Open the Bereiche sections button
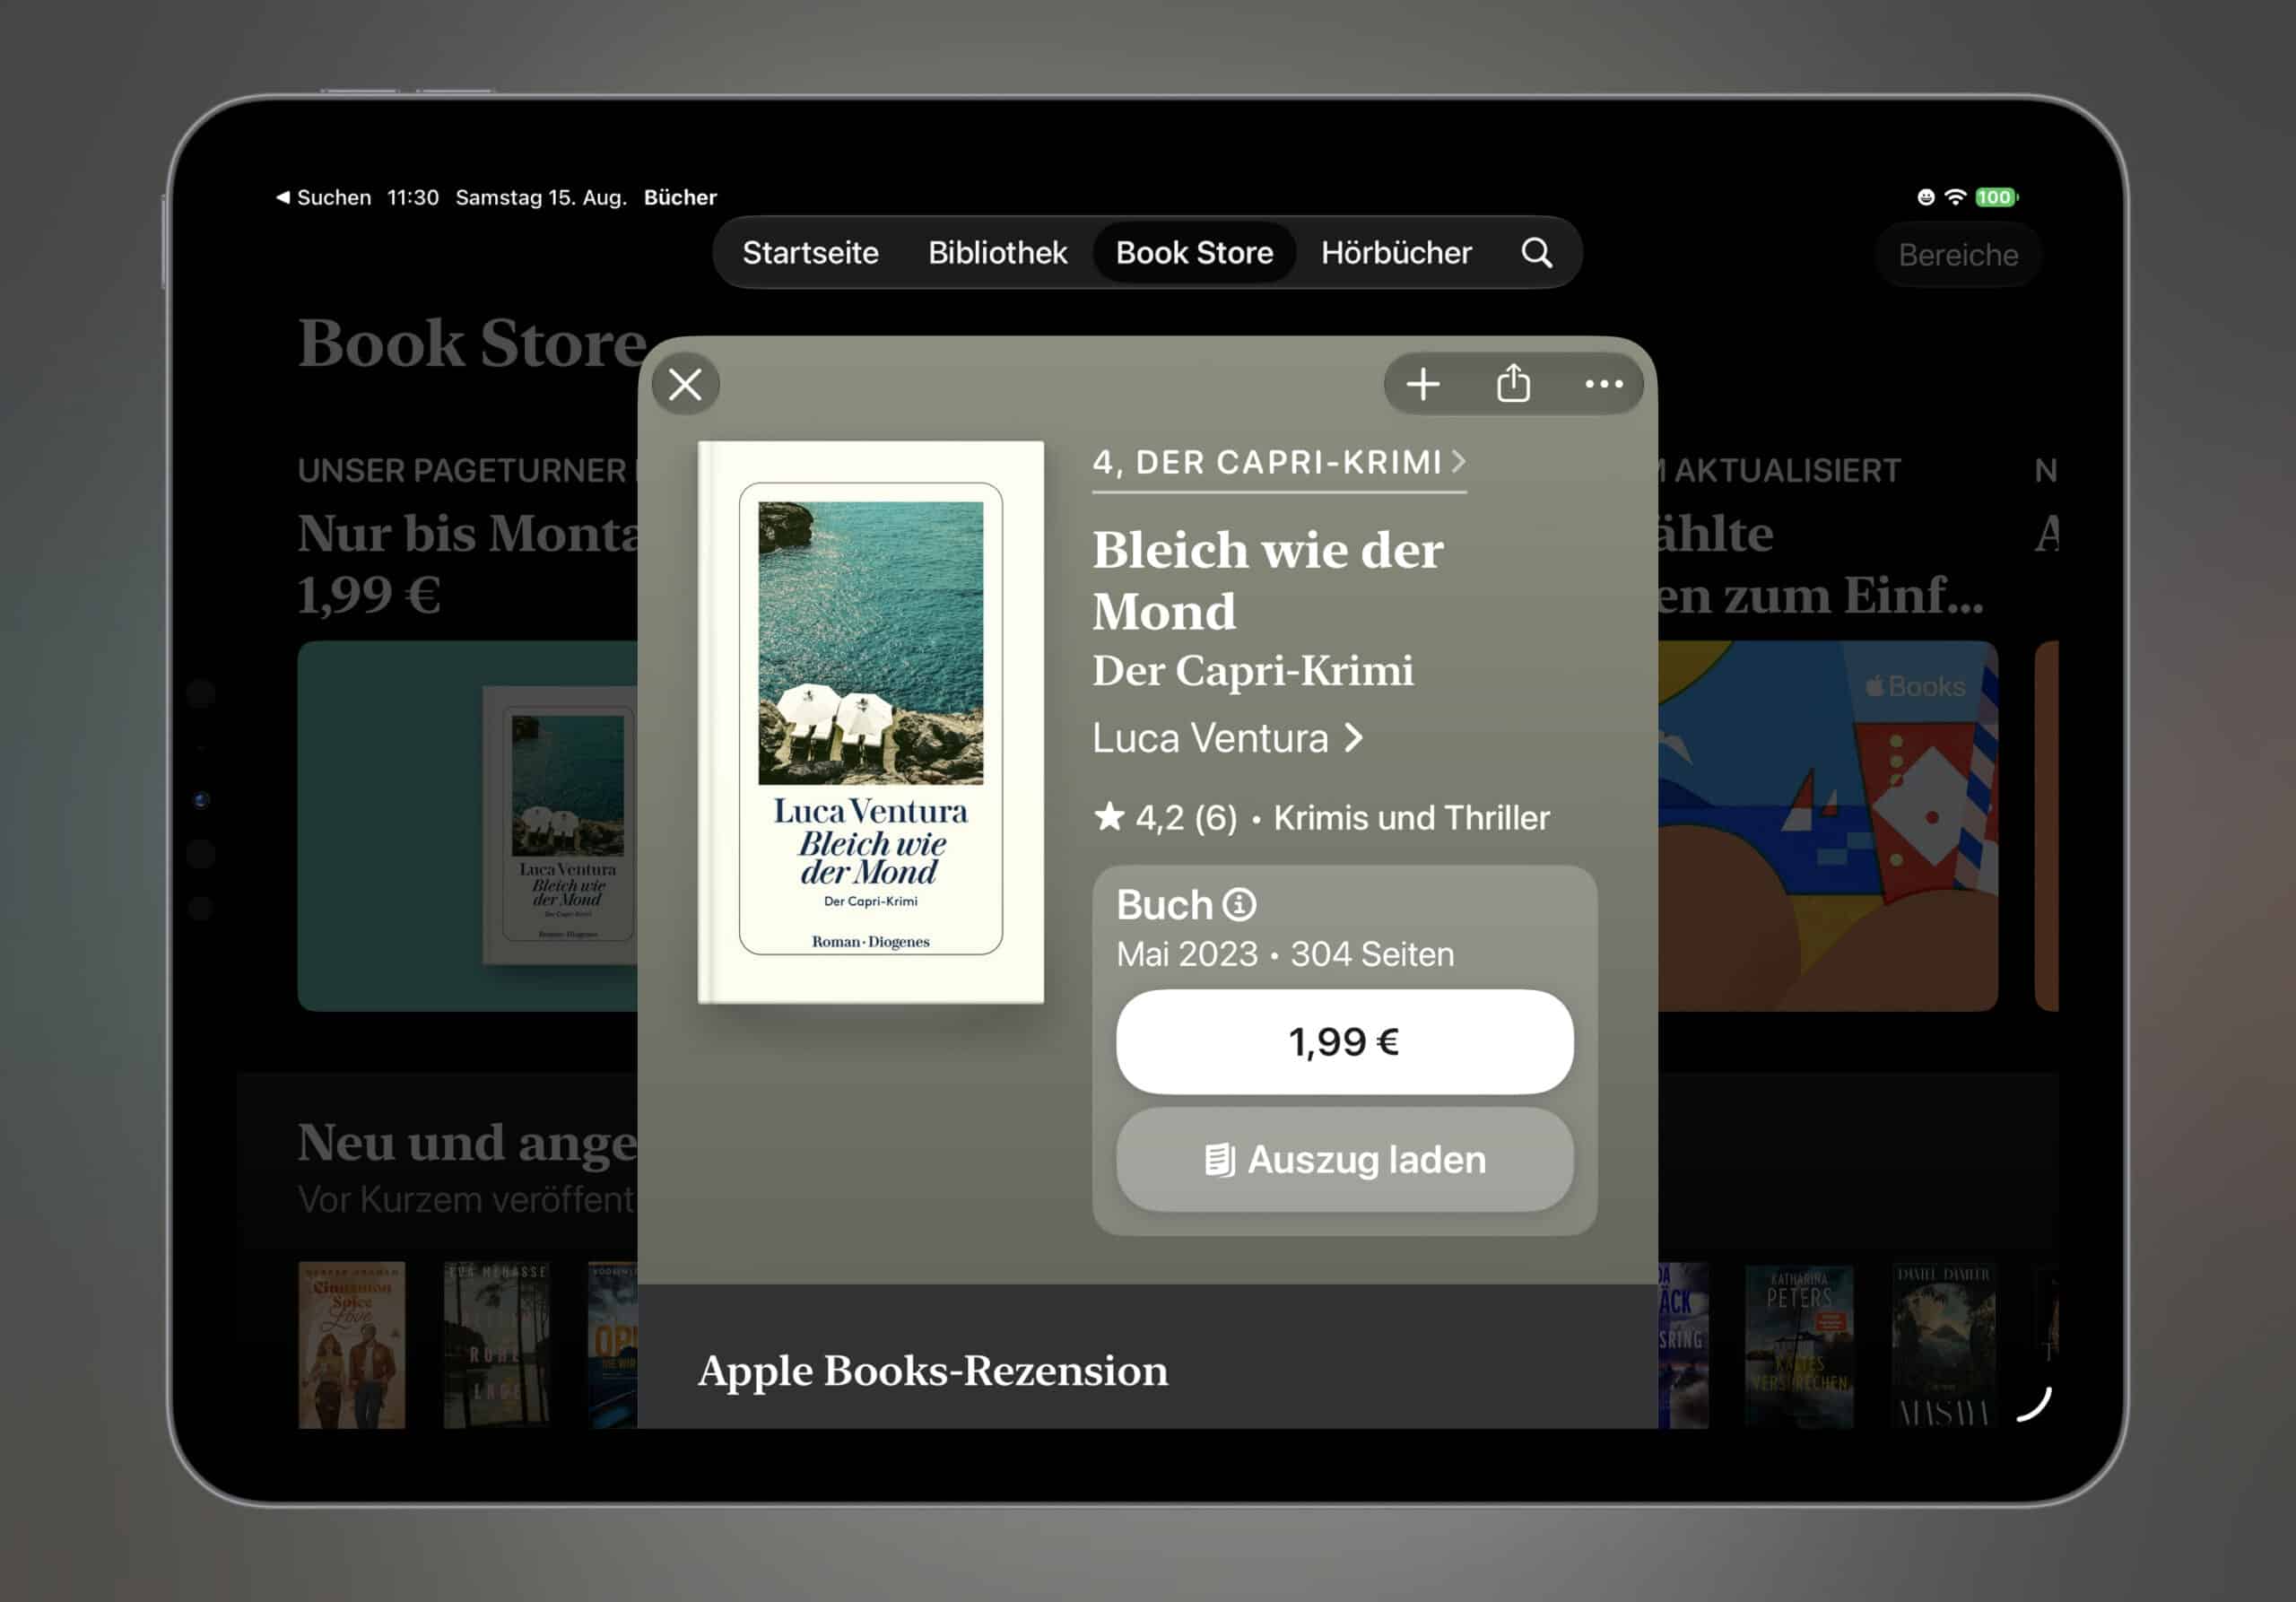Screen dimensions: 2296x1602 pyautogui.click(x=1957, y=255)
